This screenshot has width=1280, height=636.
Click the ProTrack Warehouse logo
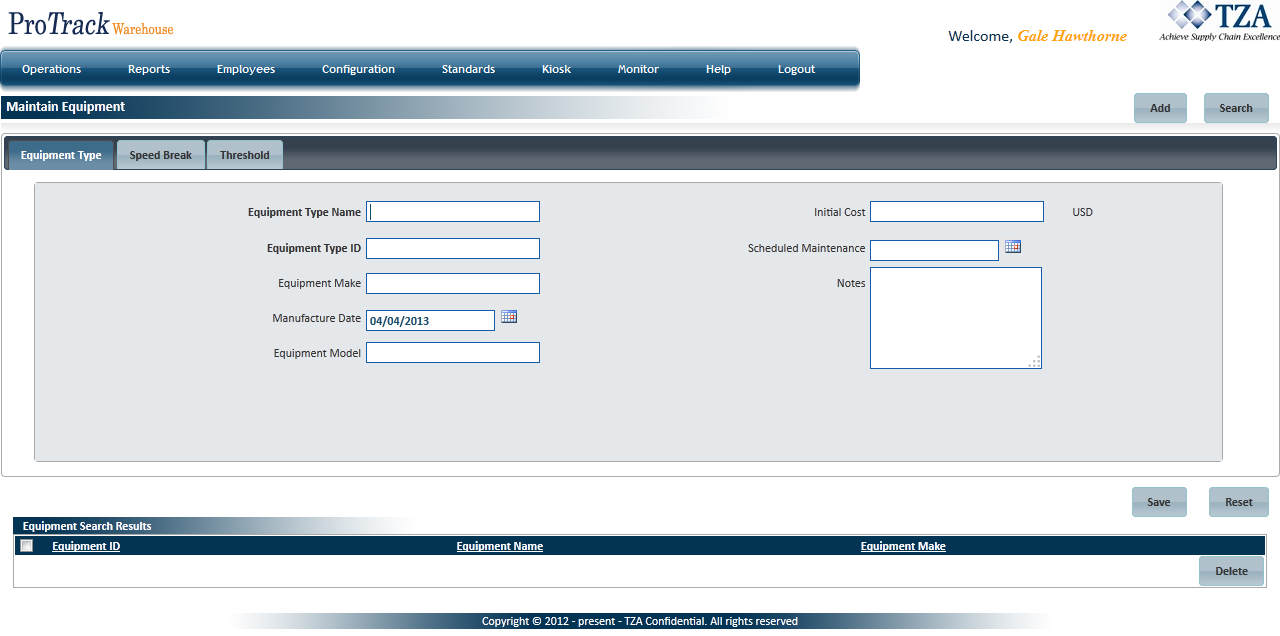pos(91,26)
